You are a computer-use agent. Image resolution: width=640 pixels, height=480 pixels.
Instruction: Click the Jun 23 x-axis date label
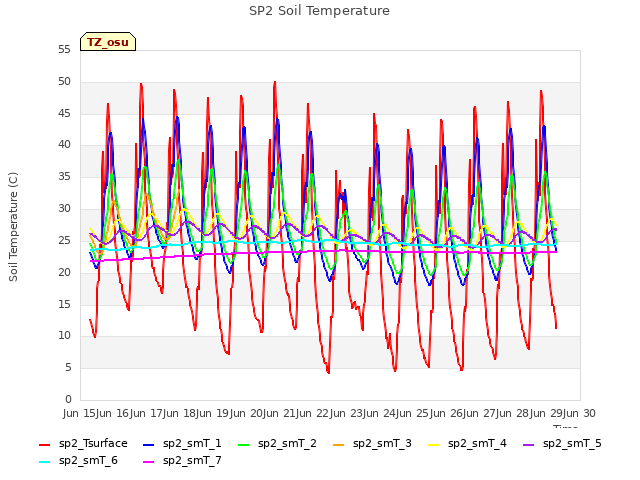(346, 413)
